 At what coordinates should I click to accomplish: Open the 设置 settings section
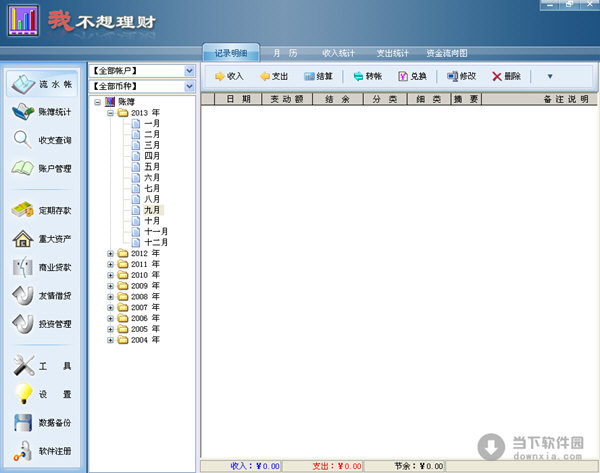pos(42,394)
